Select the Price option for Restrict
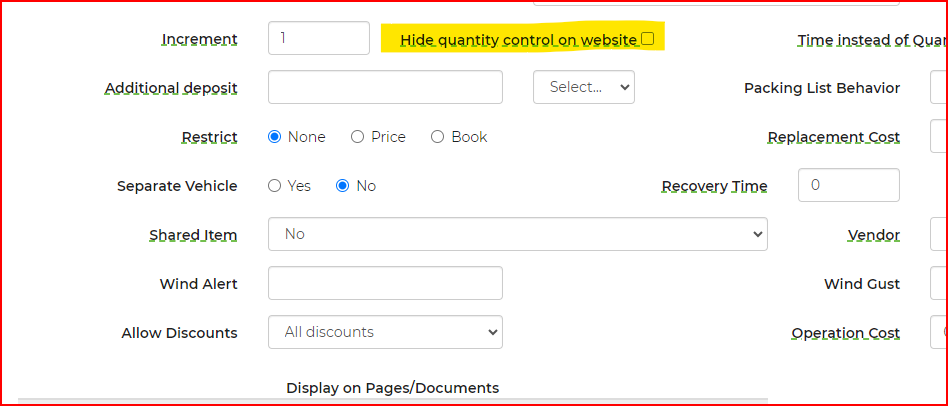 [358, 137]
